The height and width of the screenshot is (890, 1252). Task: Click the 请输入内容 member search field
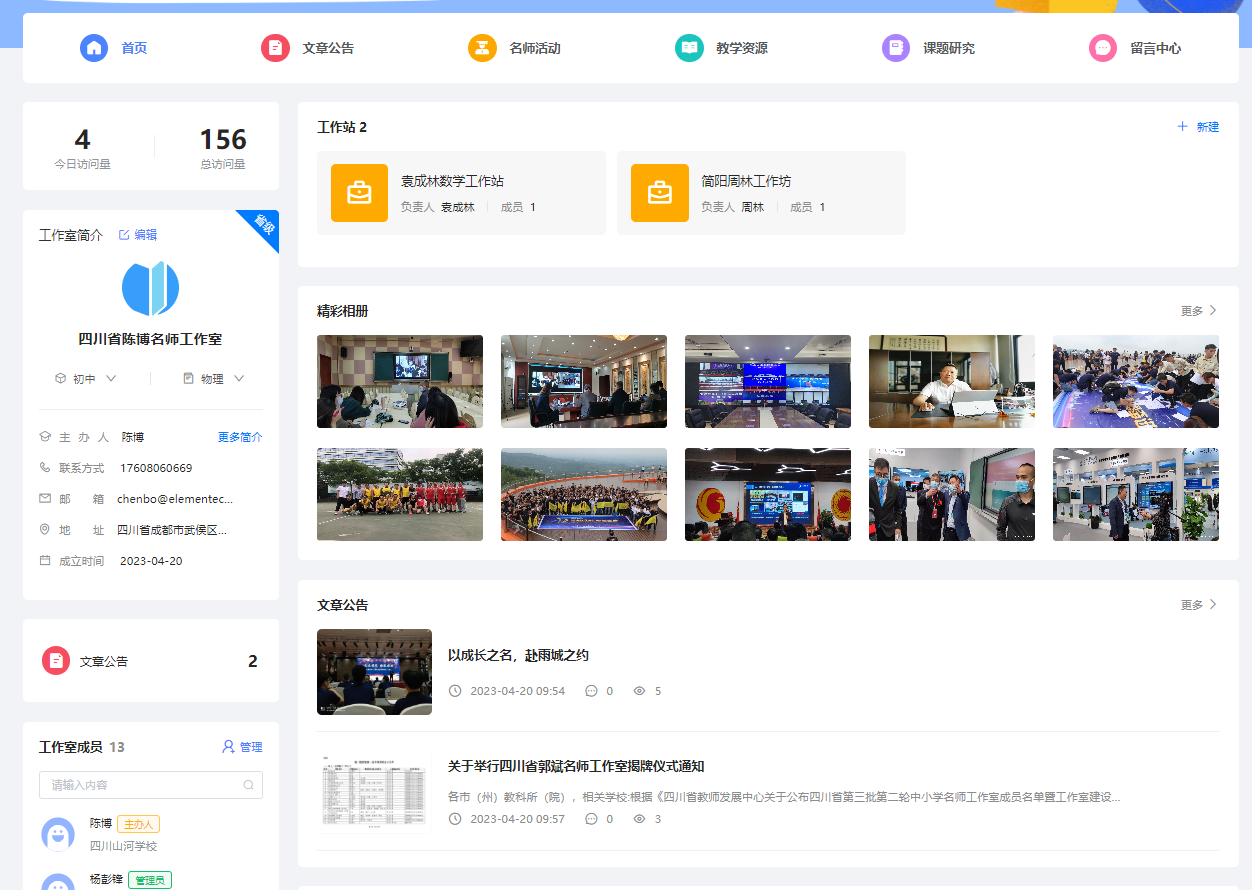click(x=140, y=785)
